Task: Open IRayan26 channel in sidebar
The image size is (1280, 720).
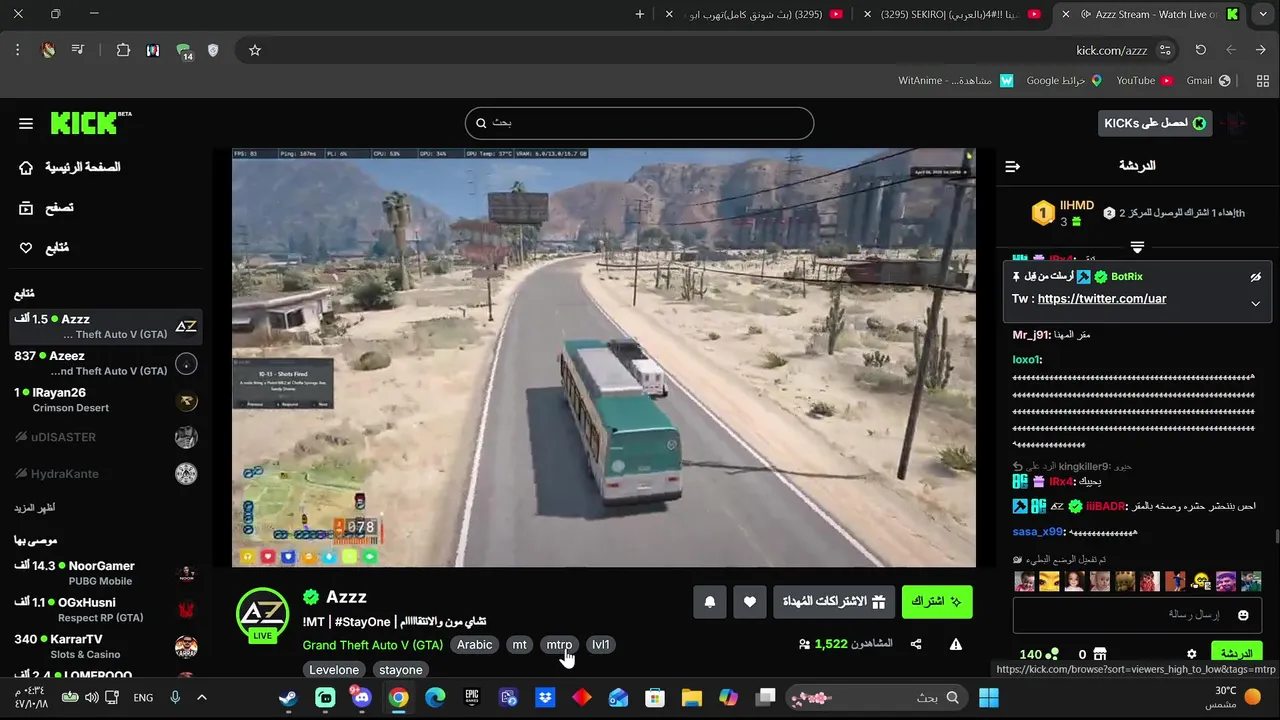Action: coord(106,400)
